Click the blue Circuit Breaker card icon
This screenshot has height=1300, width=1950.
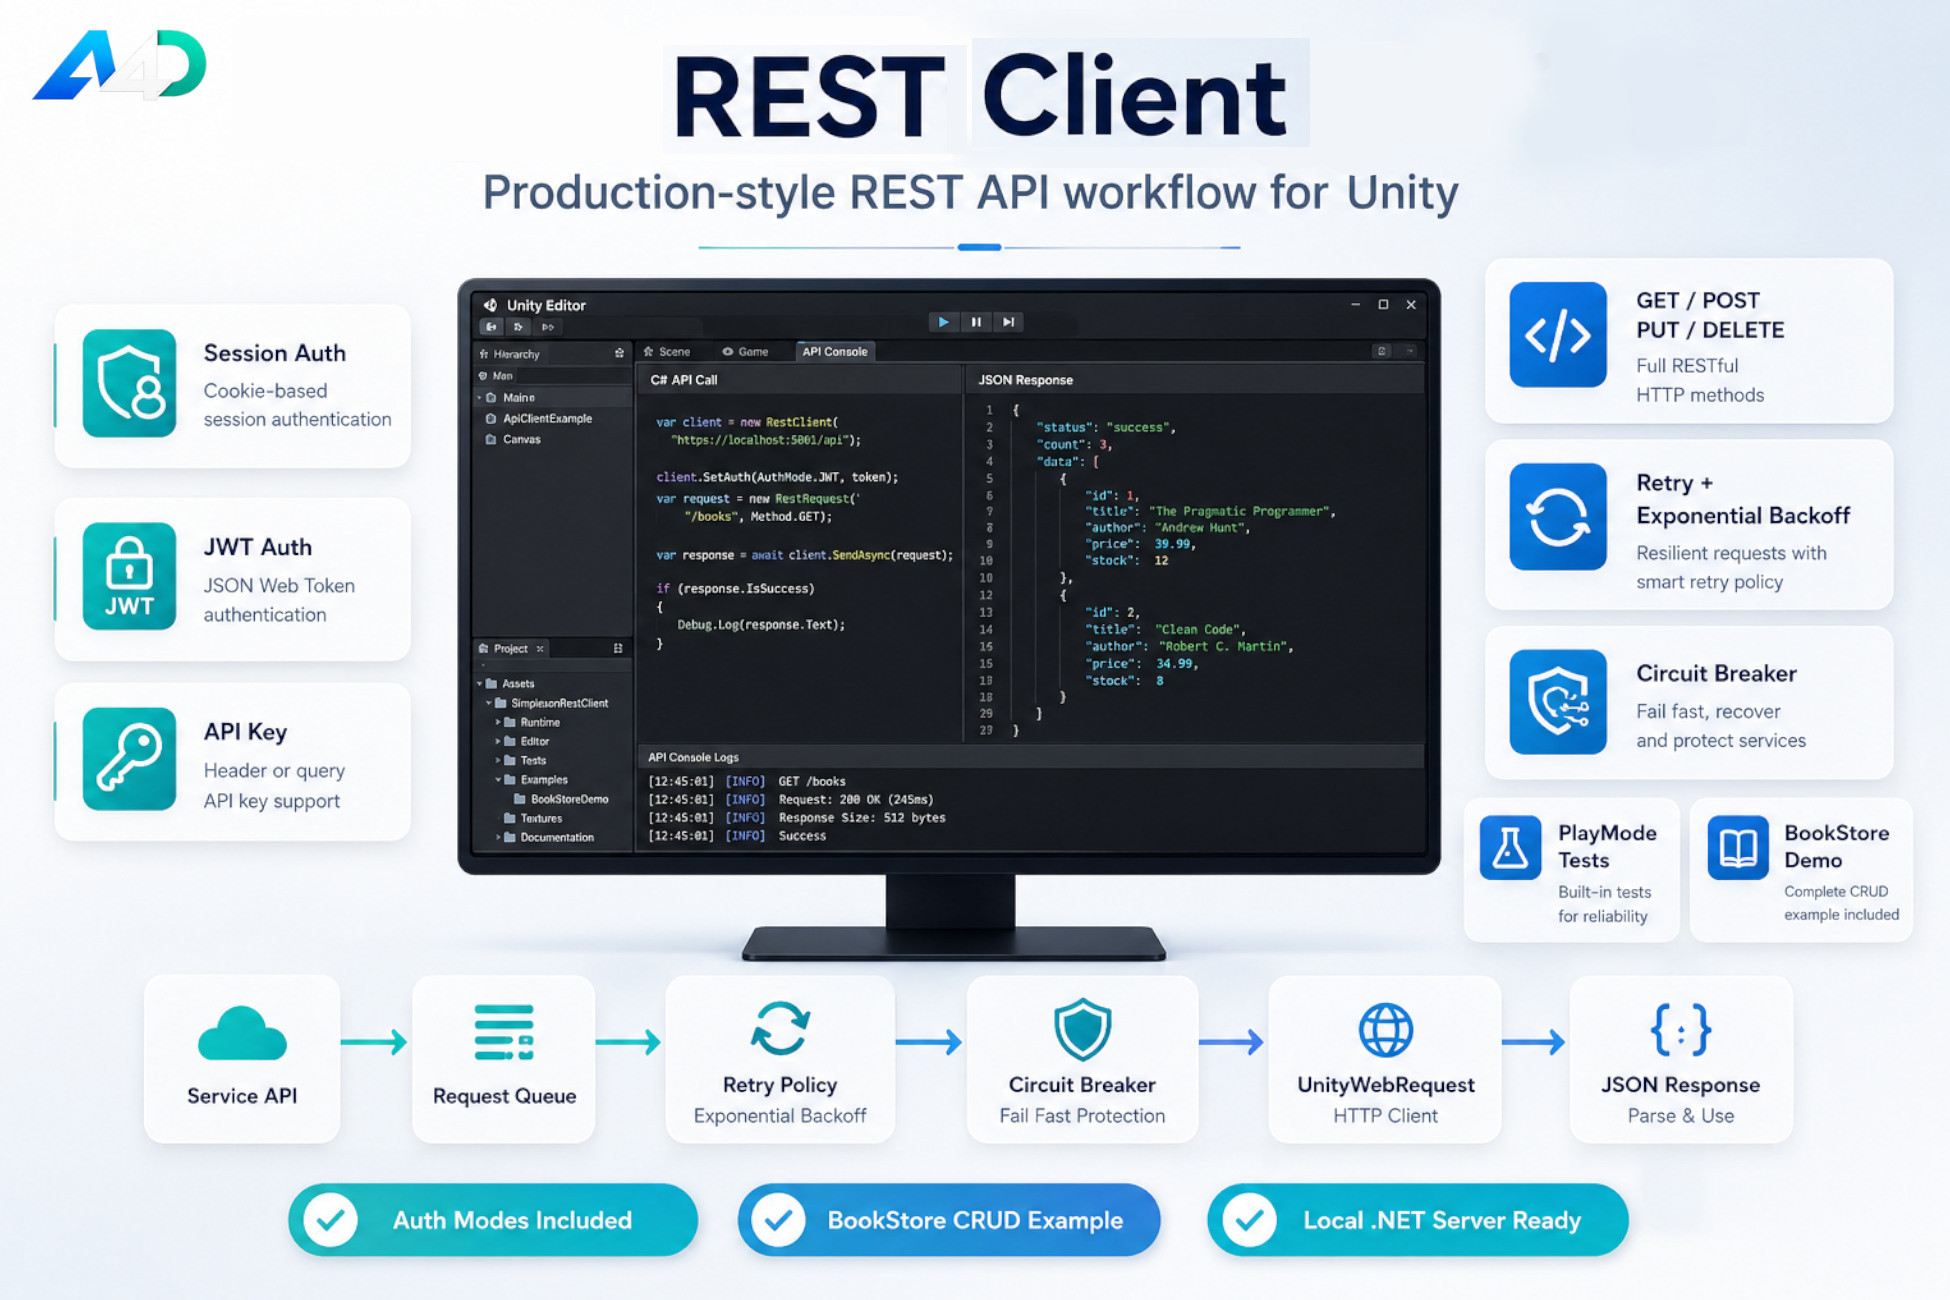pos(1558,702)
